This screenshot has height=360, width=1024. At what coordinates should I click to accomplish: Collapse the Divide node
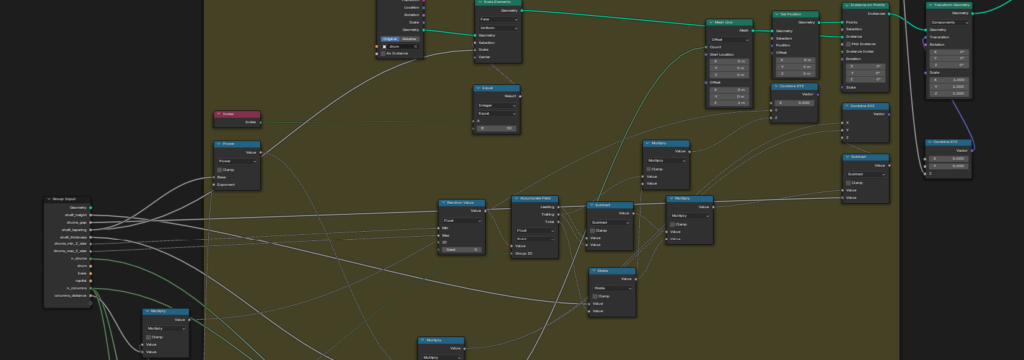pyautogui.click(x=594, y=271)
